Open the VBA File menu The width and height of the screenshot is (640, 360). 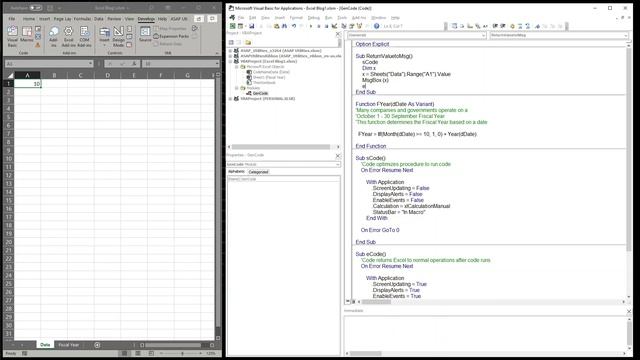click(x=241, y=18)
